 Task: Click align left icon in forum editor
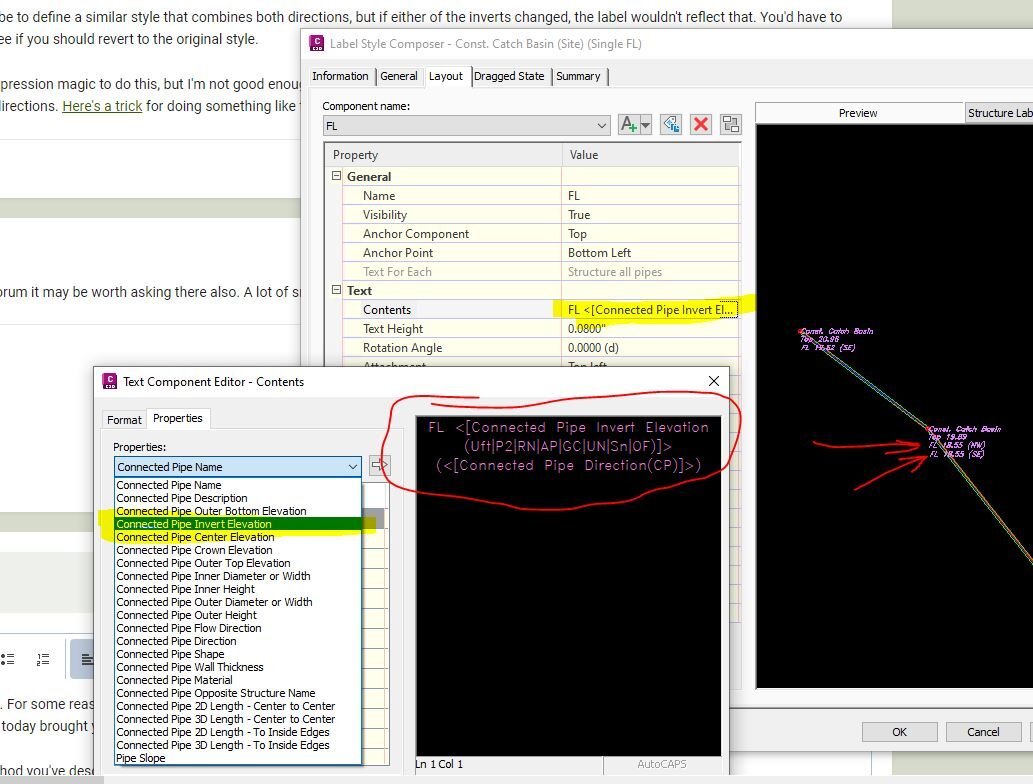(x=86, y=659)
